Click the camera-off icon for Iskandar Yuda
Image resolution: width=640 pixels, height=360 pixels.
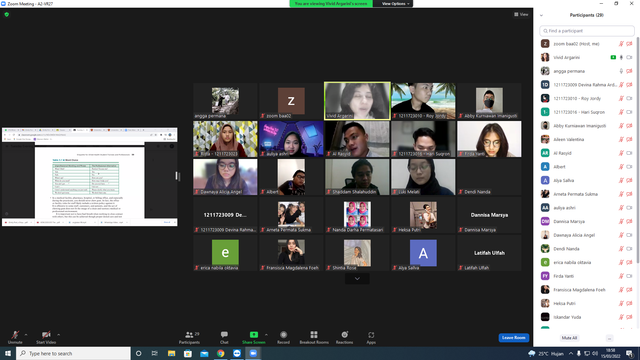629,317
